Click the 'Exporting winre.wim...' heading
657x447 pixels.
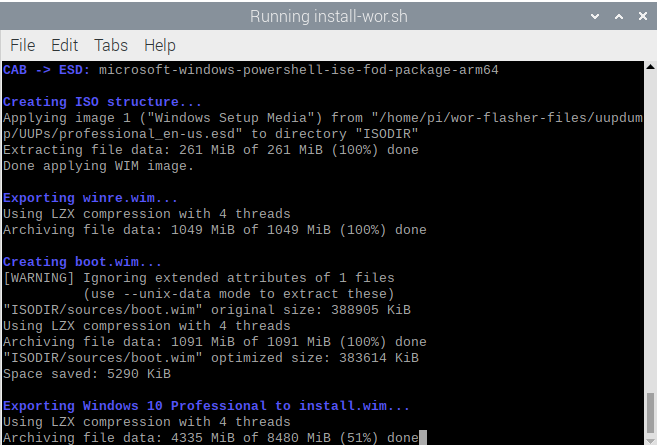point(90,198)
